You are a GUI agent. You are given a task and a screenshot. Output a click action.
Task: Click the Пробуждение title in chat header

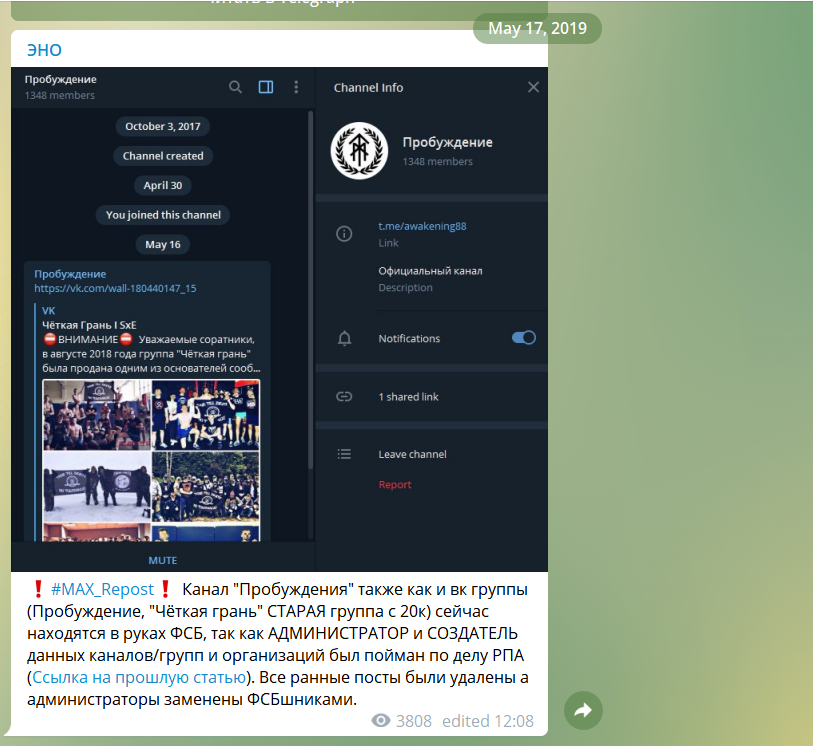tap(61, 79)
